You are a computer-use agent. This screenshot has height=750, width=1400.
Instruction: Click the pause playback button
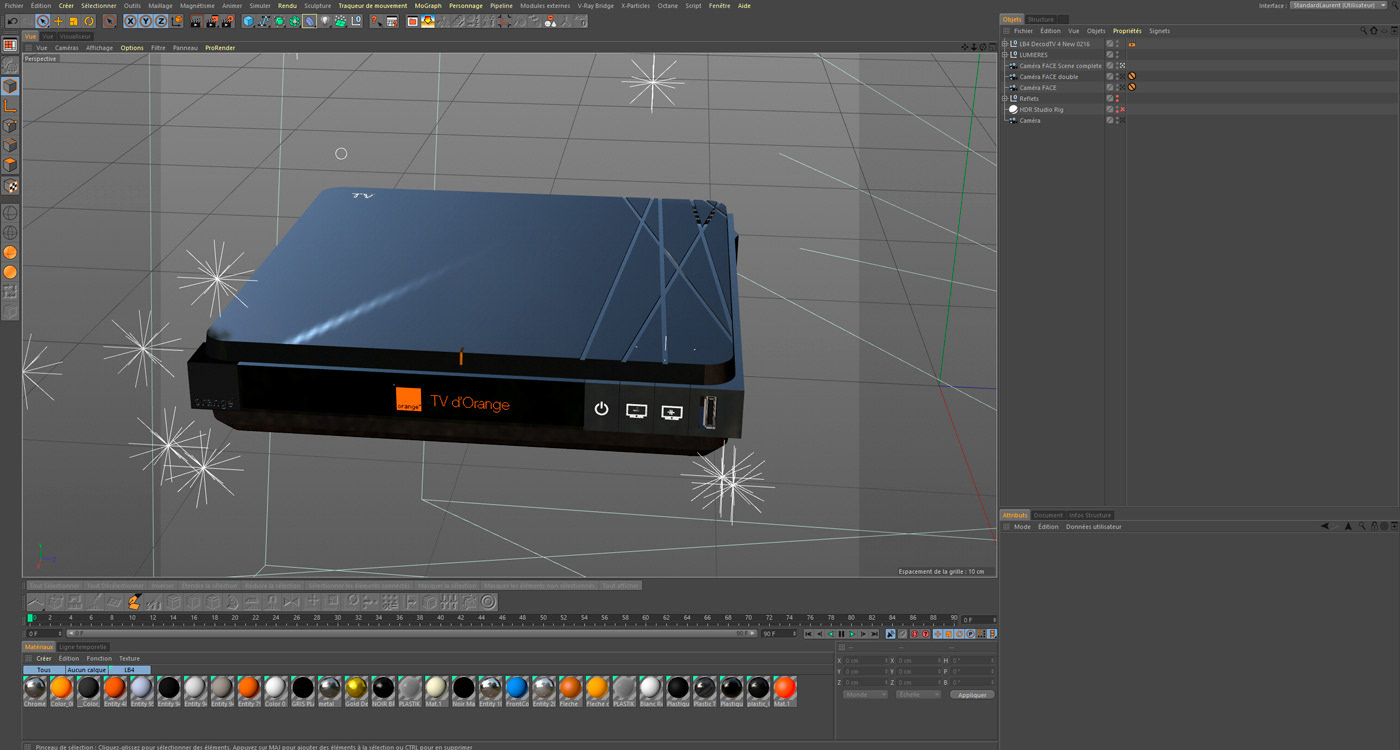click(x=841, y=634)
